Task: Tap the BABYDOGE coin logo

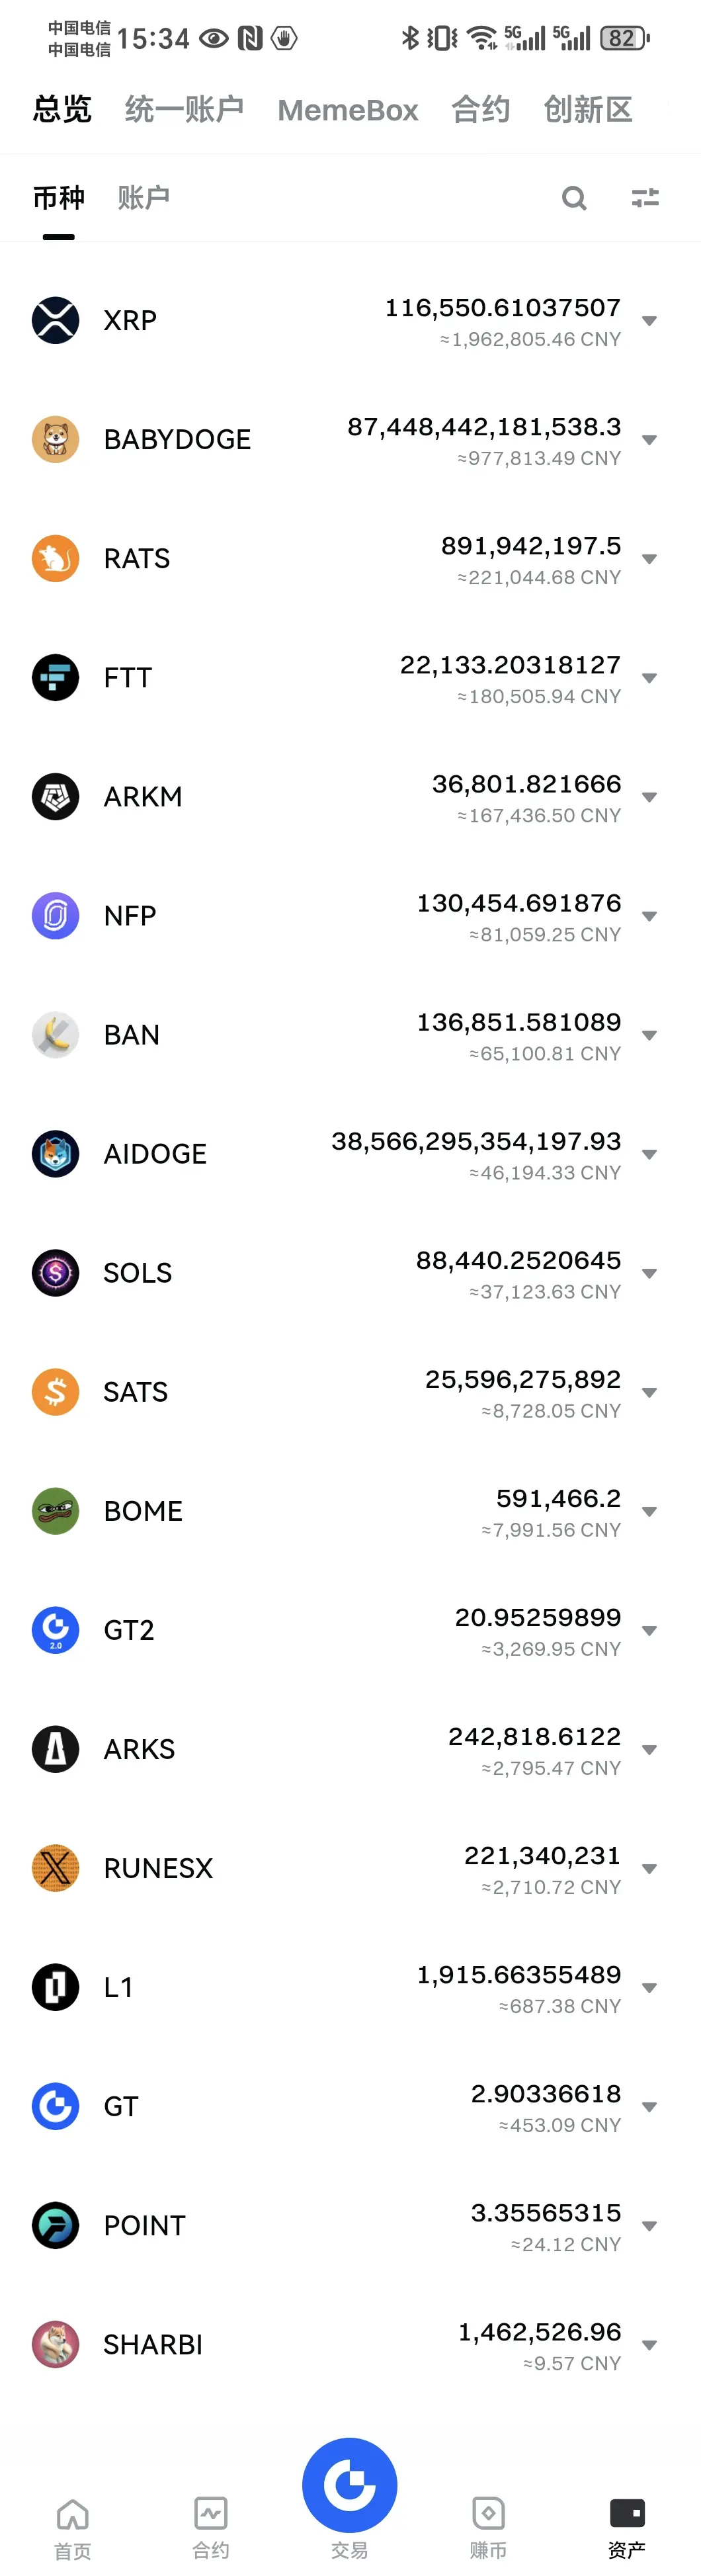Action: coord(56,439)
